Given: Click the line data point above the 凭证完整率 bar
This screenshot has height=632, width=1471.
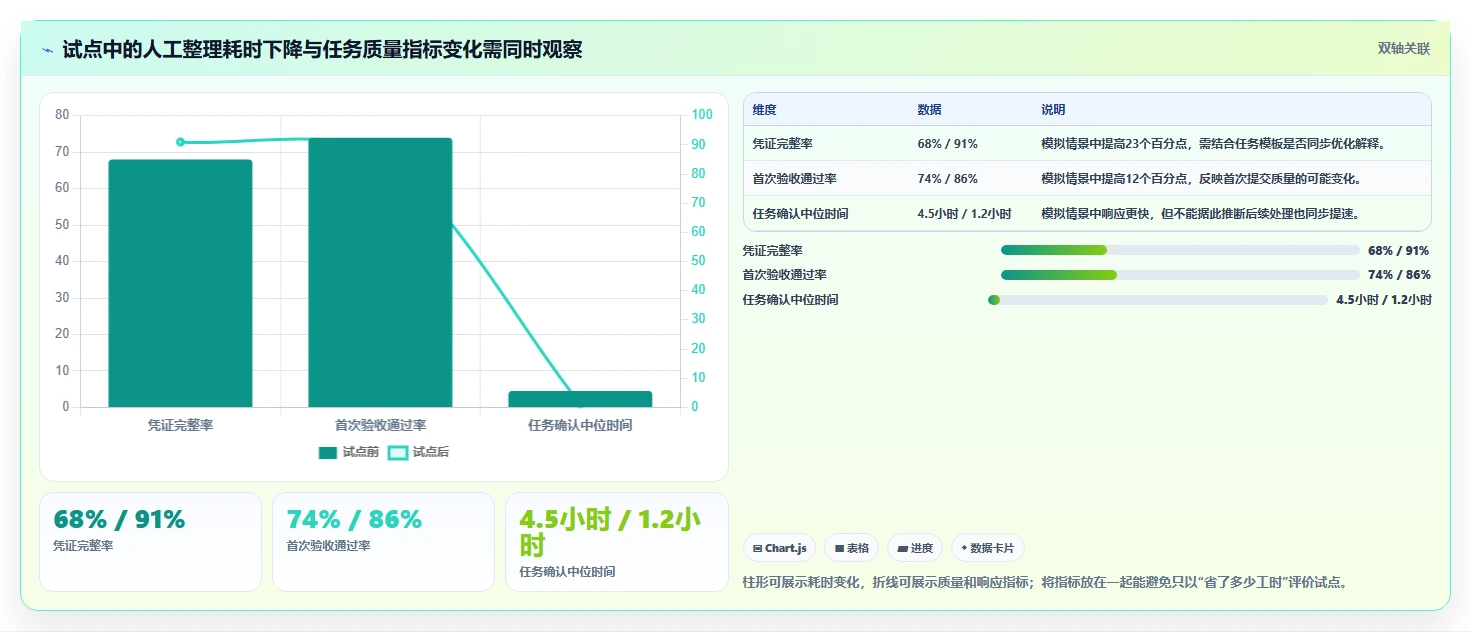Looking at the screenshot, I should click(180, 142).
